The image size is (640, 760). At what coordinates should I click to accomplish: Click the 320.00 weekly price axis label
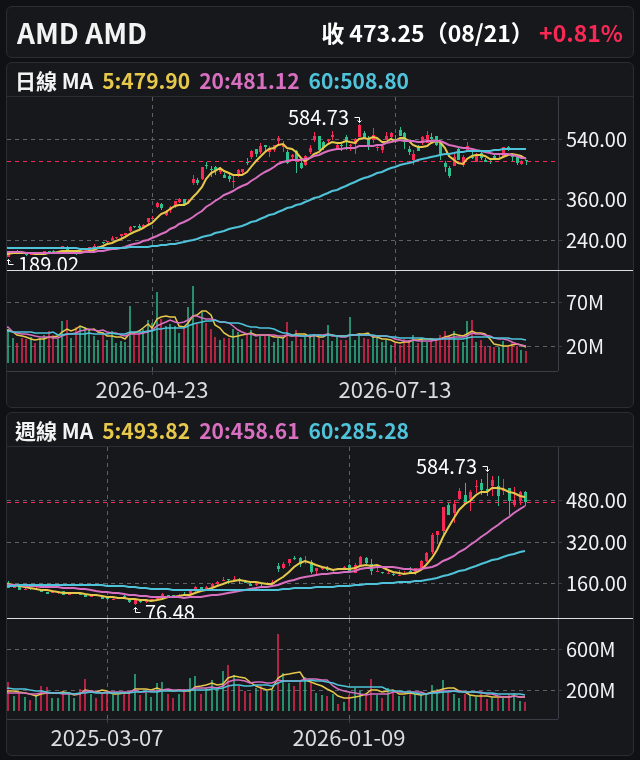596,543
